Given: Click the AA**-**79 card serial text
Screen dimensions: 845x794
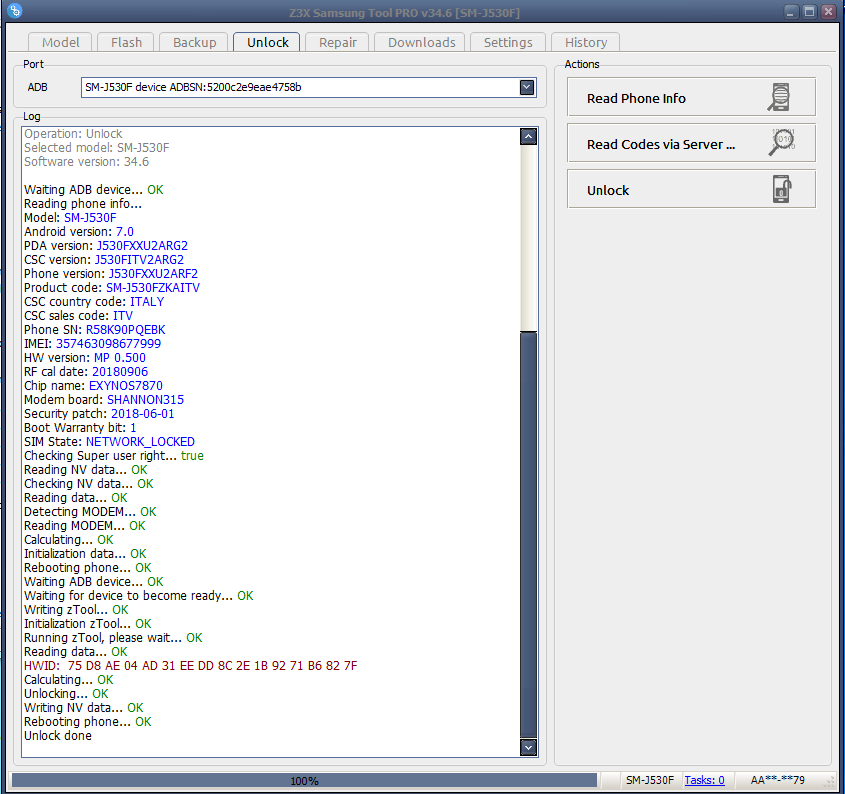Looking at the screenshot, I should [x=777, y=780].
